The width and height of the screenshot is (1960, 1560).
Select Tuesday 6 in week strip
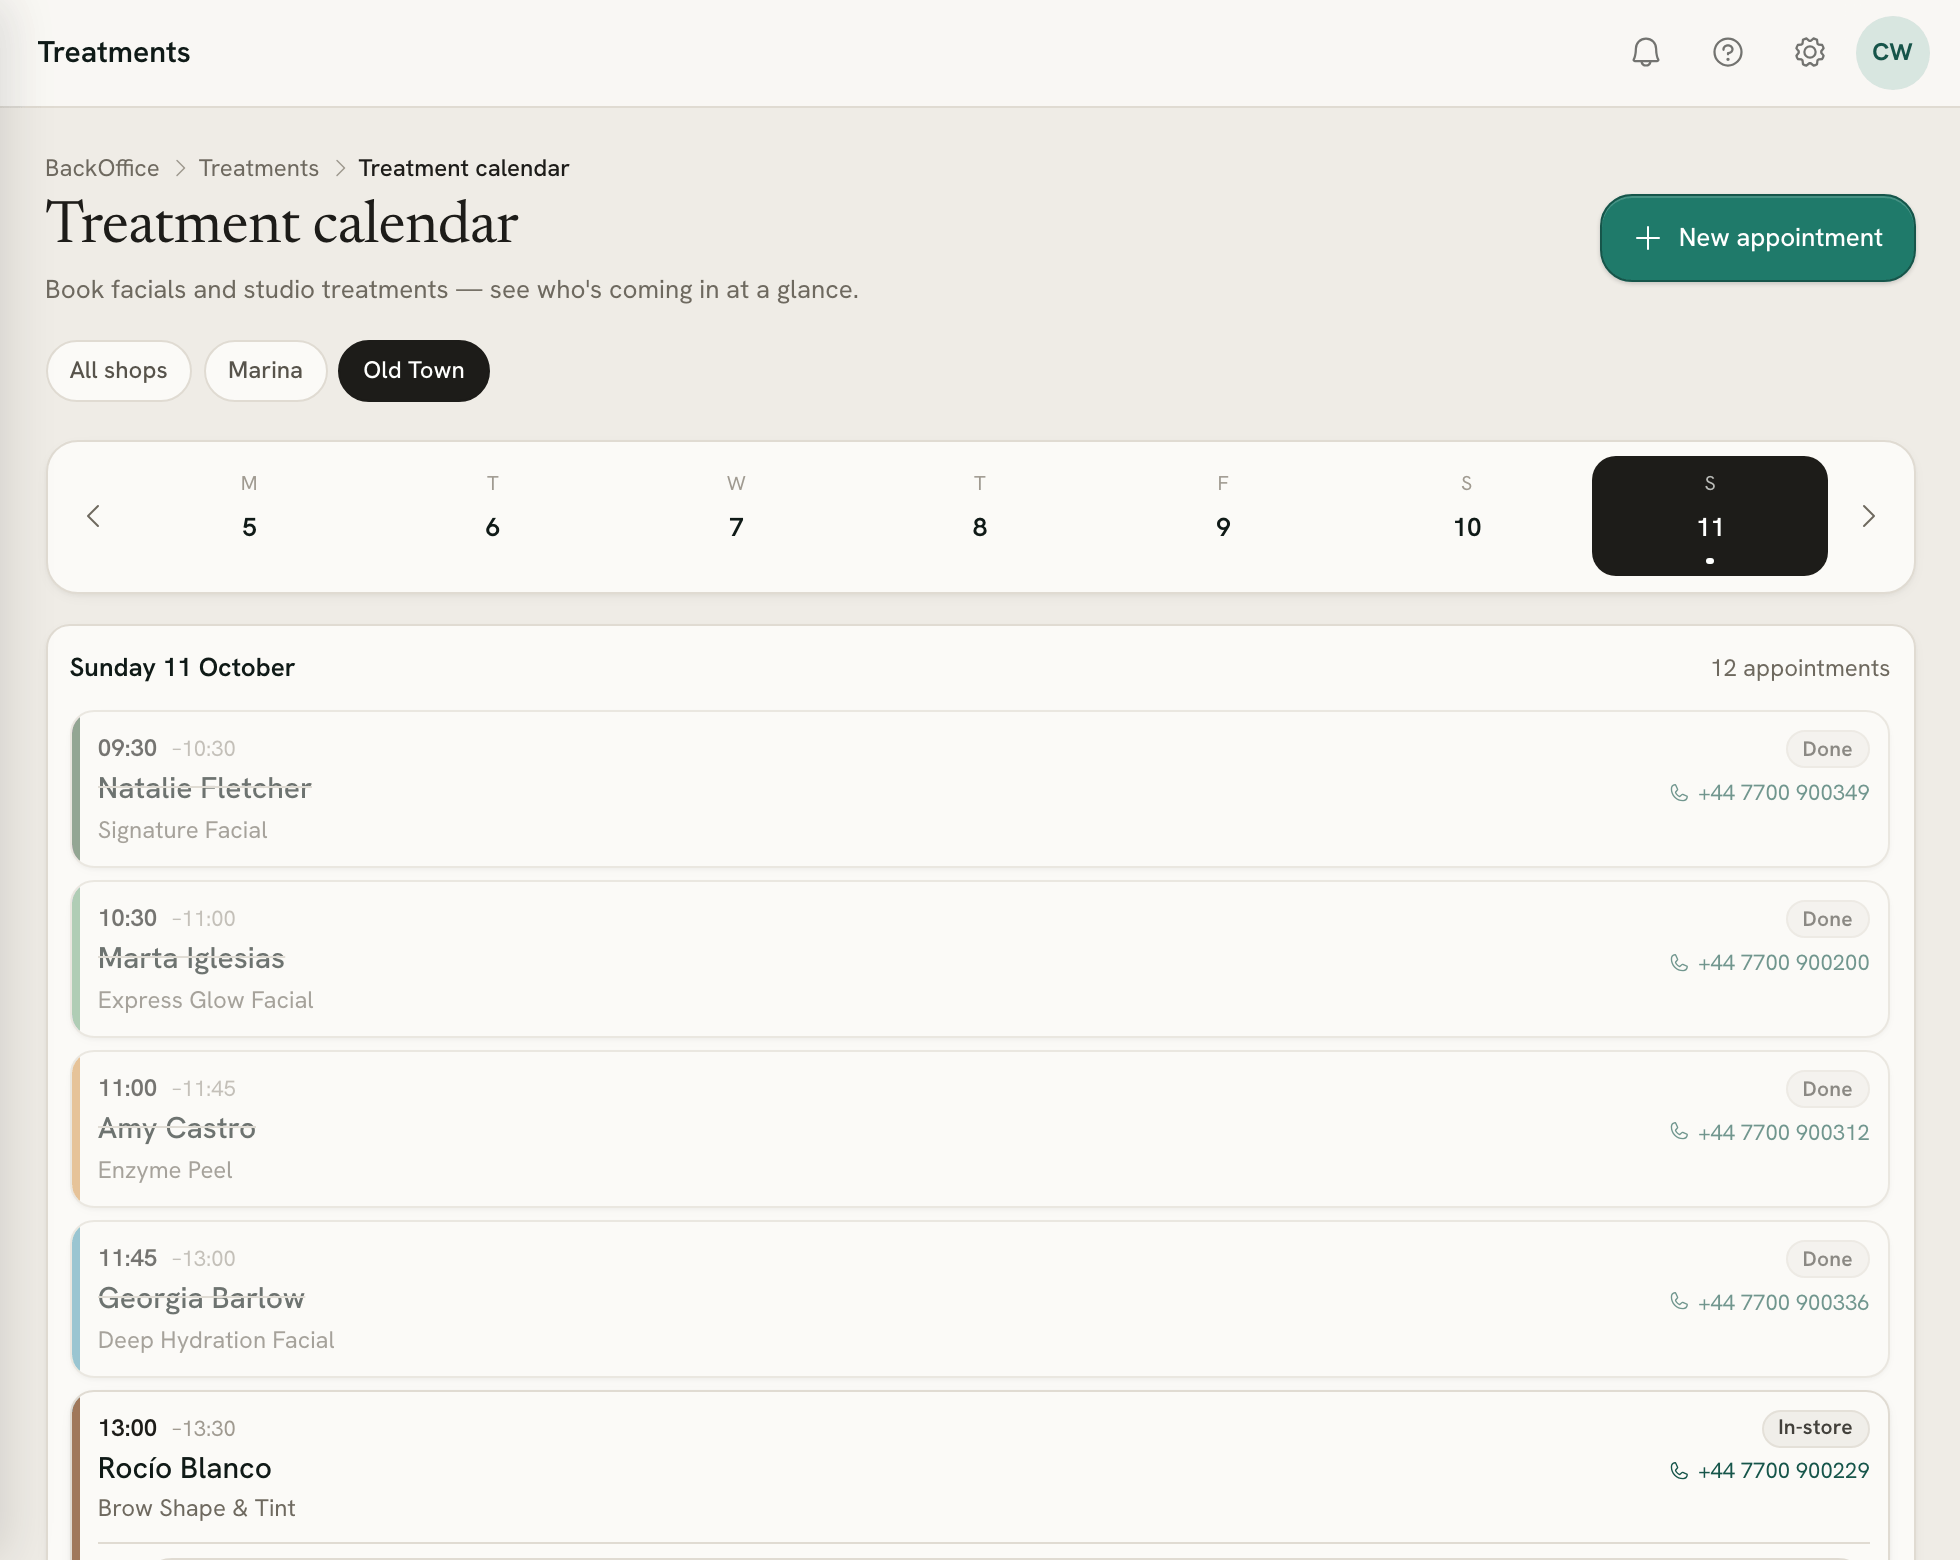click(x=493, y=516)
